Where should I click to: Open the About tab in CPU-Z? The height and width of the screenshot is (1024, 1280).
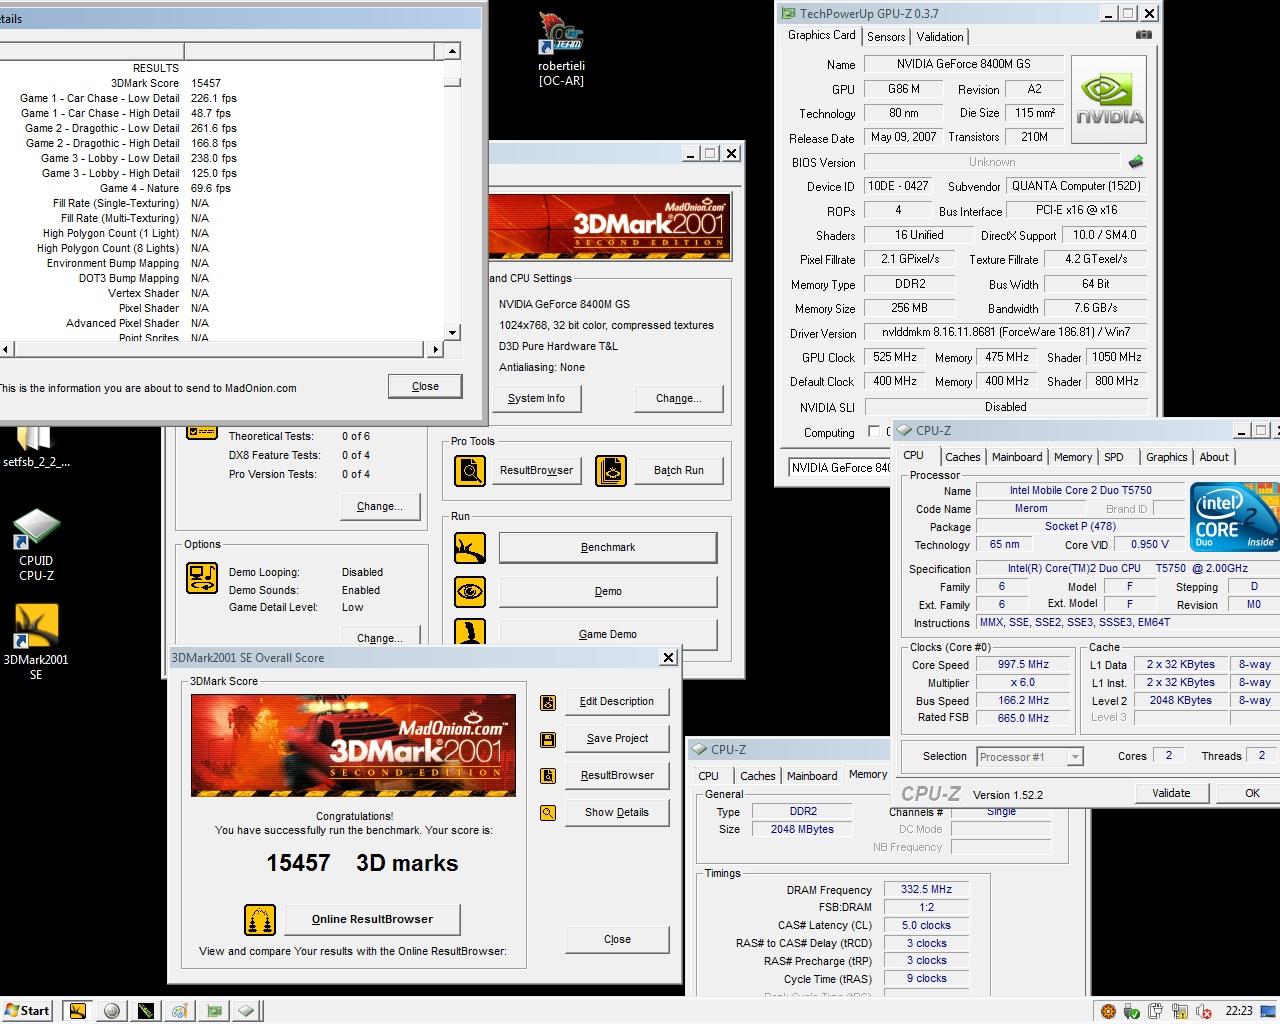[x=1214, y=457]
